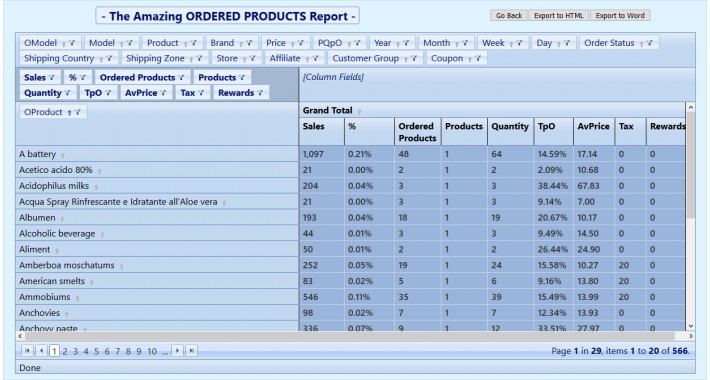This screenshot has height=380, width=710.
Task: Go to the previous page arrow
Action: 42,351
